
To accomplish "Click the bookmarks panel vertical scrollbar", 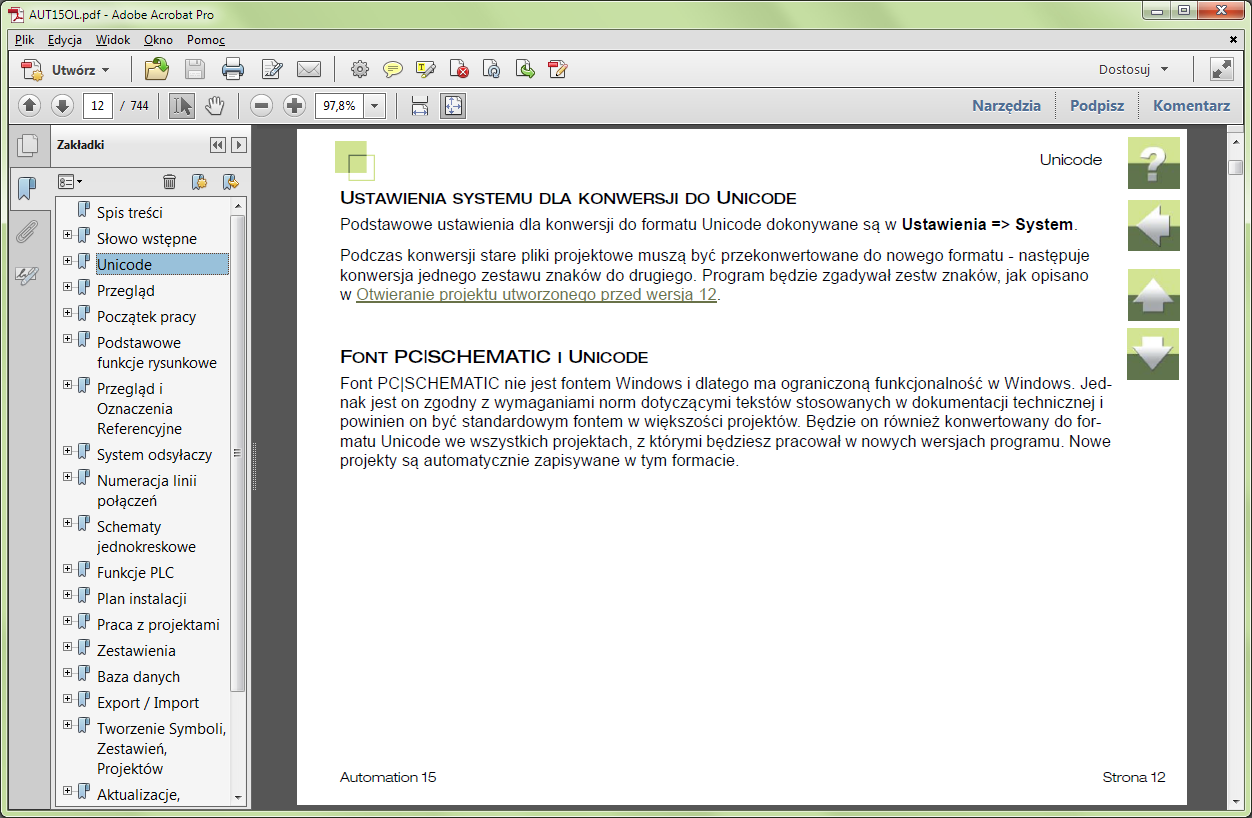I will click(x=238, y=453).
